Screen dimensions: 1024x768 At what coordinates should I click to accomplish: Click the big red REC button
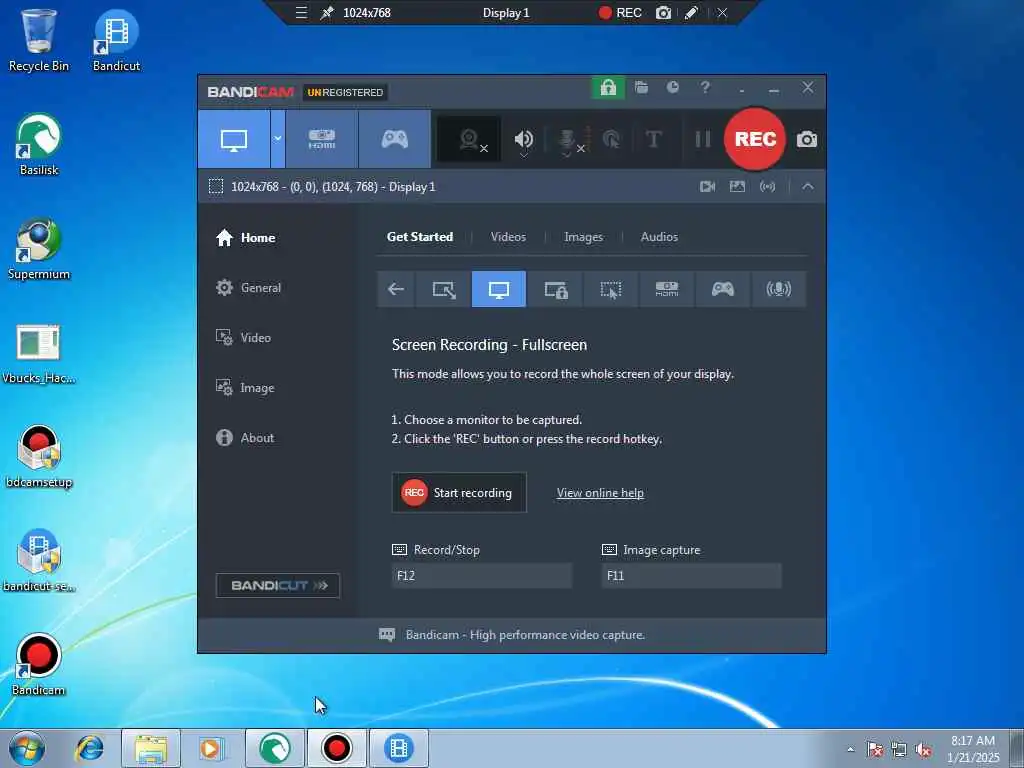755,139
